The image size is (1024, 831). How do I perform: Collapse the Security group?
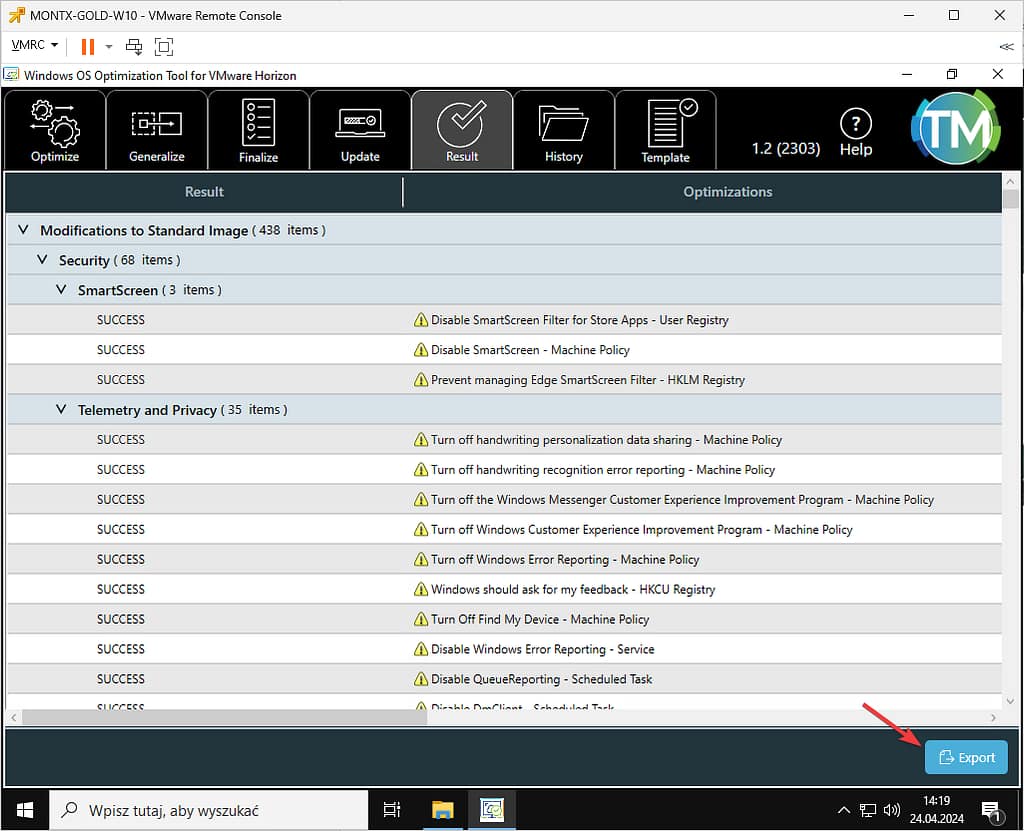click(x=42, y=260)
